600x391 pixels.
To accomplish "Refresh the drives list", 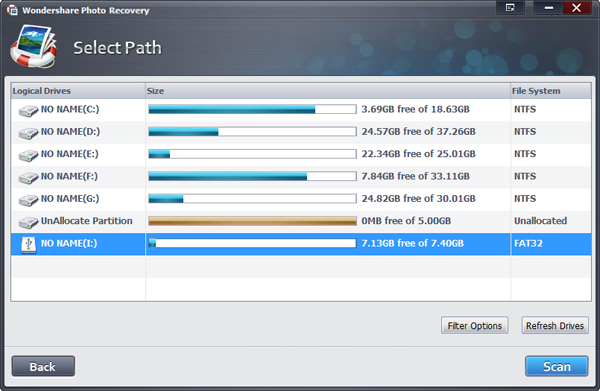I will [x=555, y=325].
